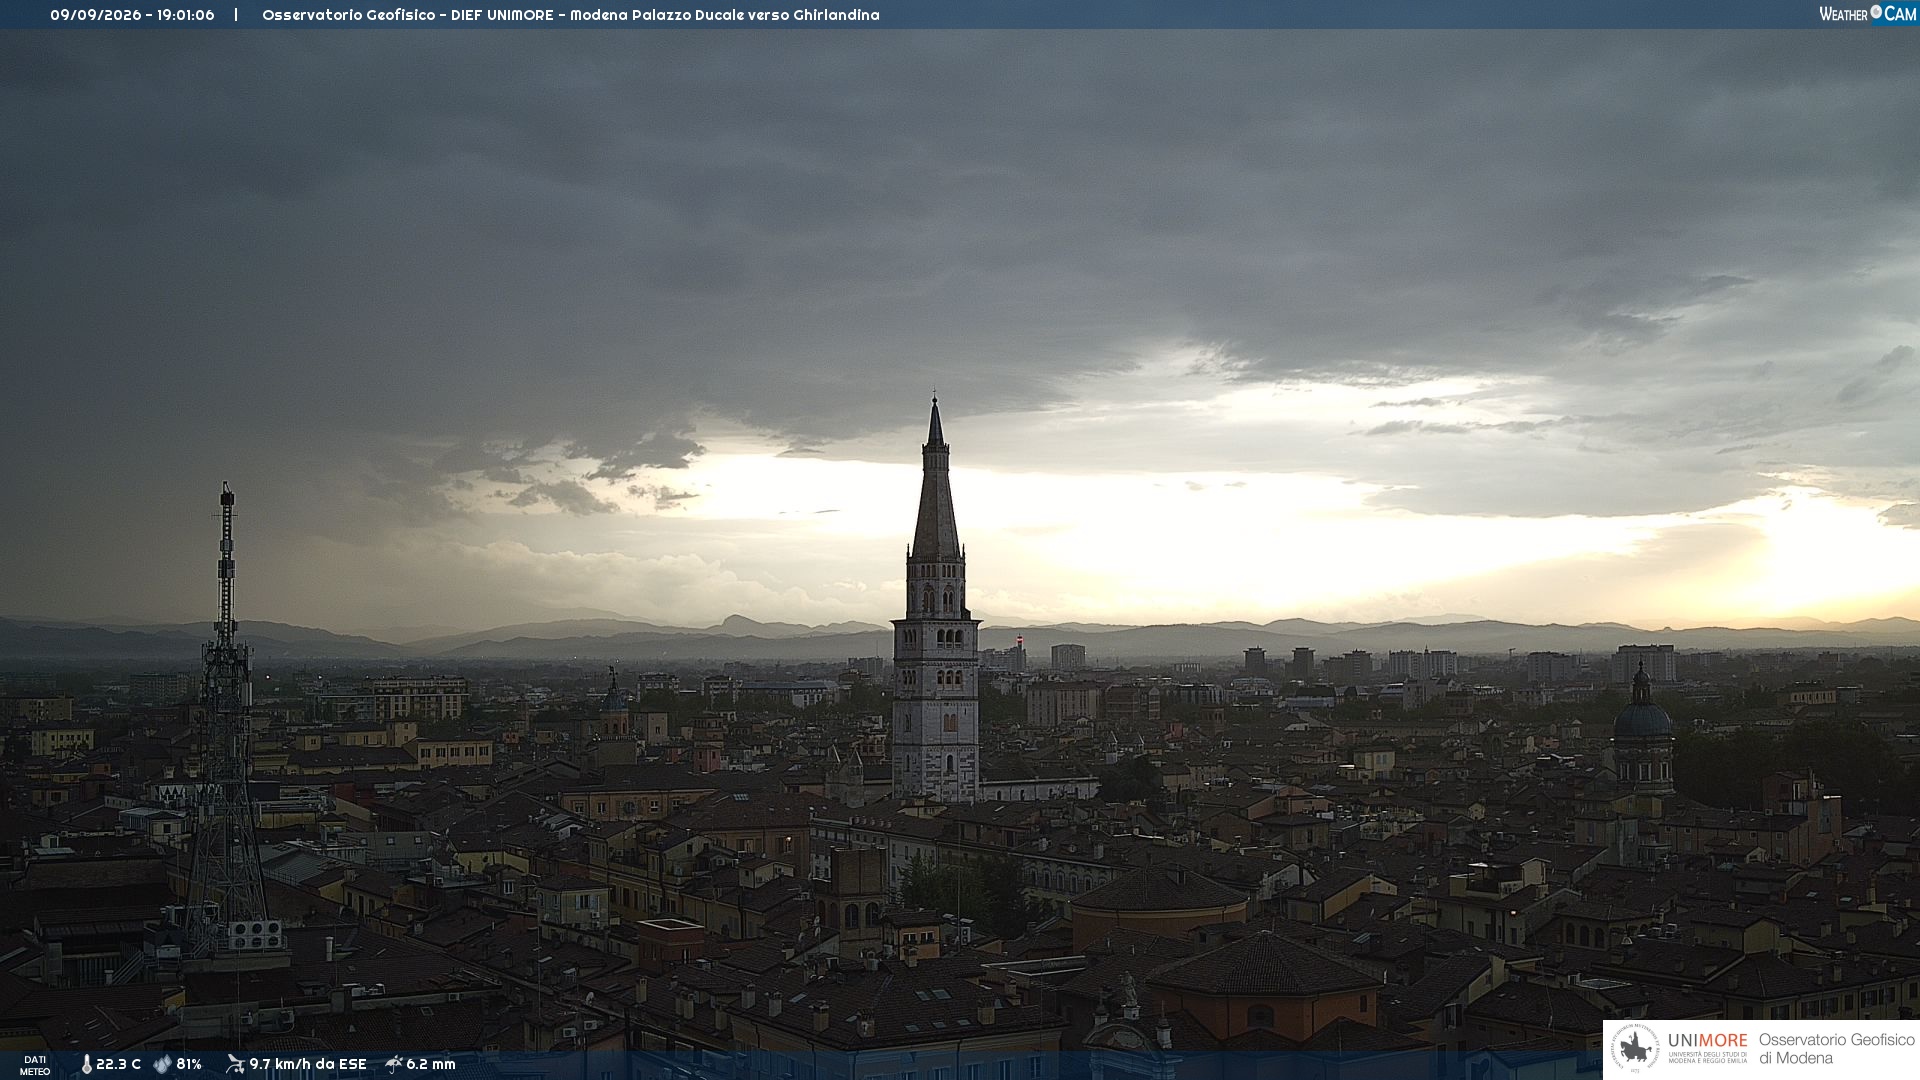Click the rain umbrella icon

(394, 1064)
